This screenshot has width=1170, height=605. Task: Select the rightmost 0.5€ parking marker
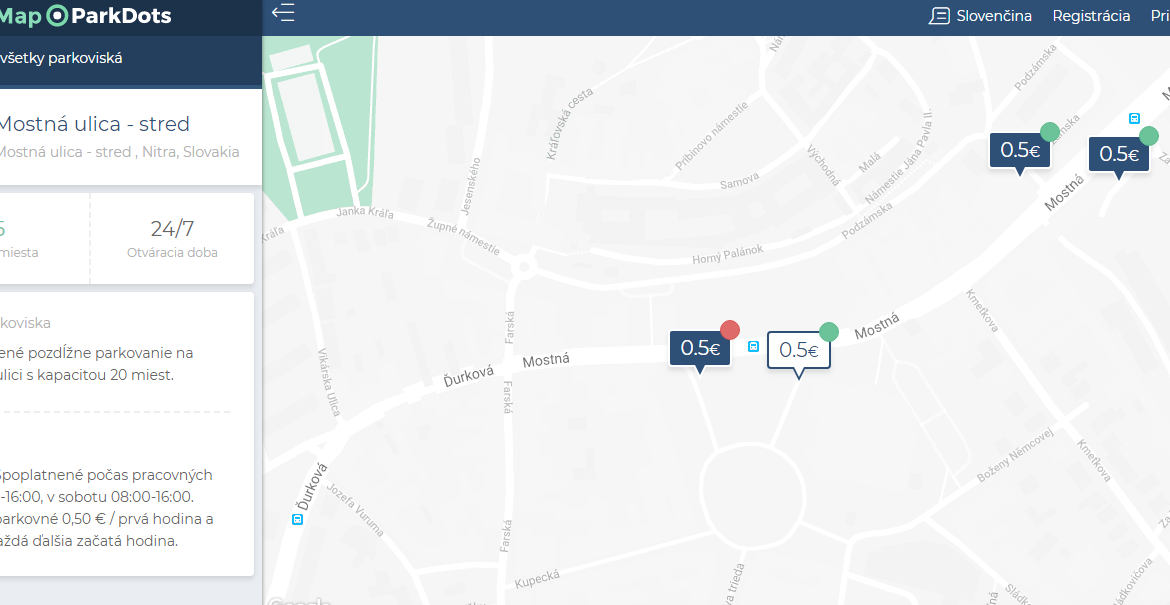click(x=1119, y=155)
